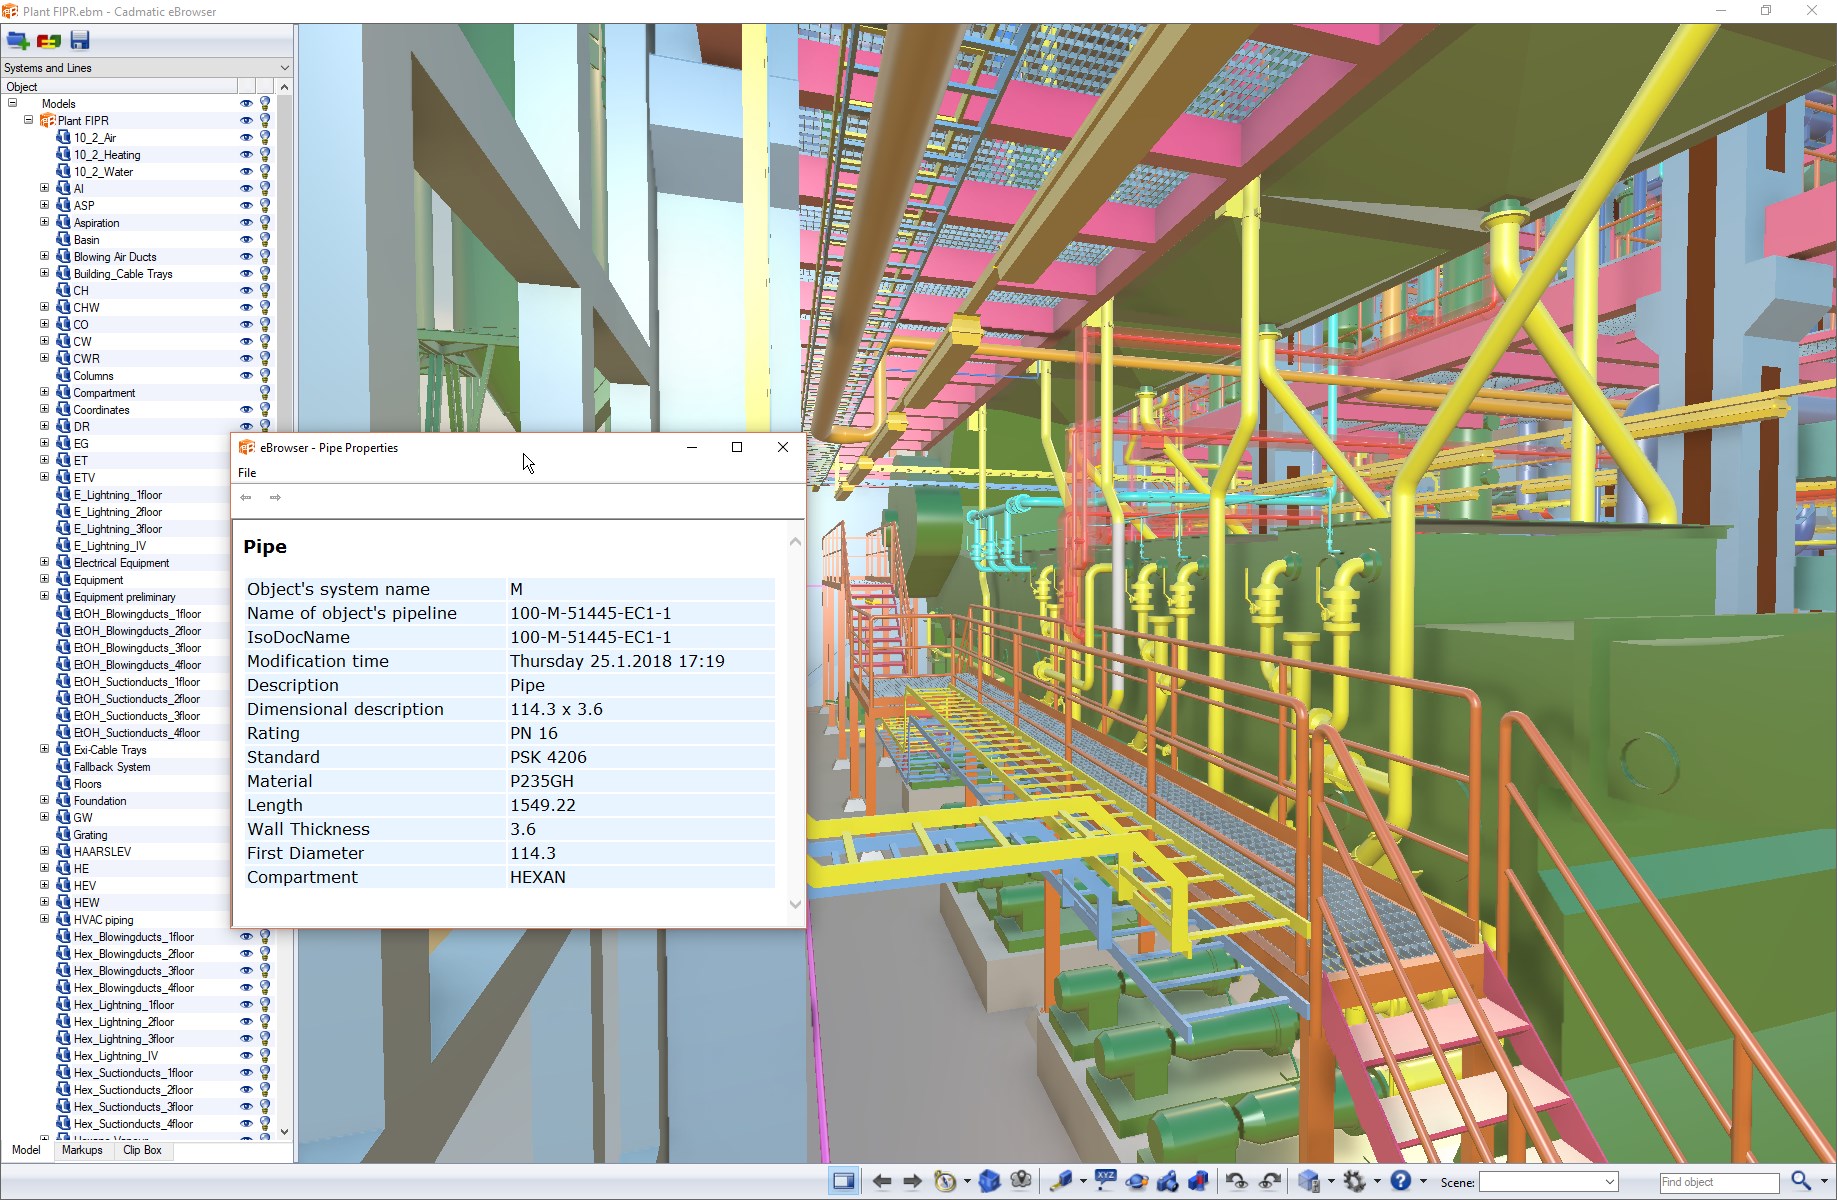Toggle the model tree panel button
Screen dimensions: 1837x1200
[x=844, y=1181]
